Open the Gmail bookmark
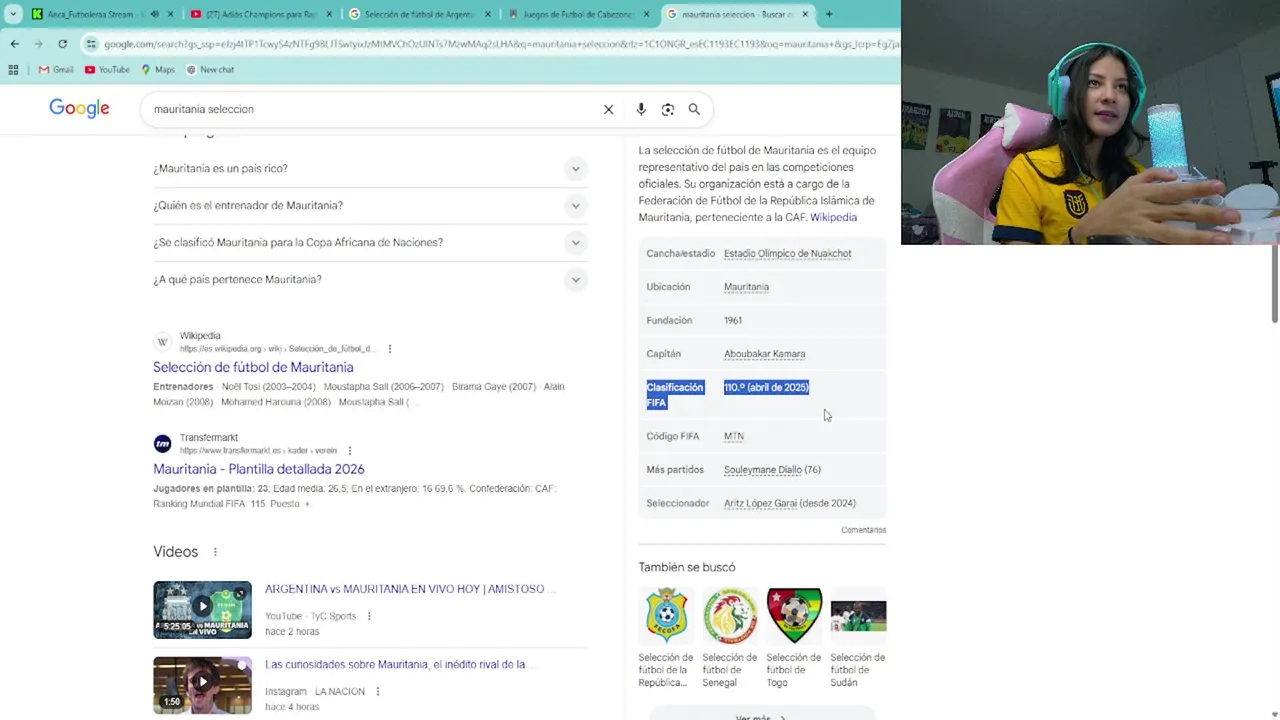 (56, 70)
